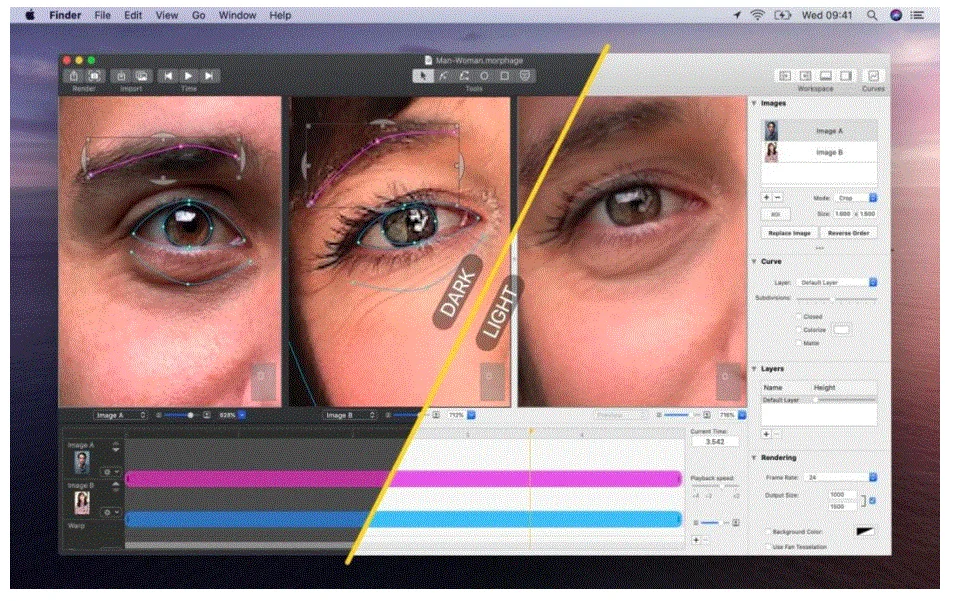Open the Mode Crop dropdown
Screen dimensions: 953x601
(x=856, y=198)
